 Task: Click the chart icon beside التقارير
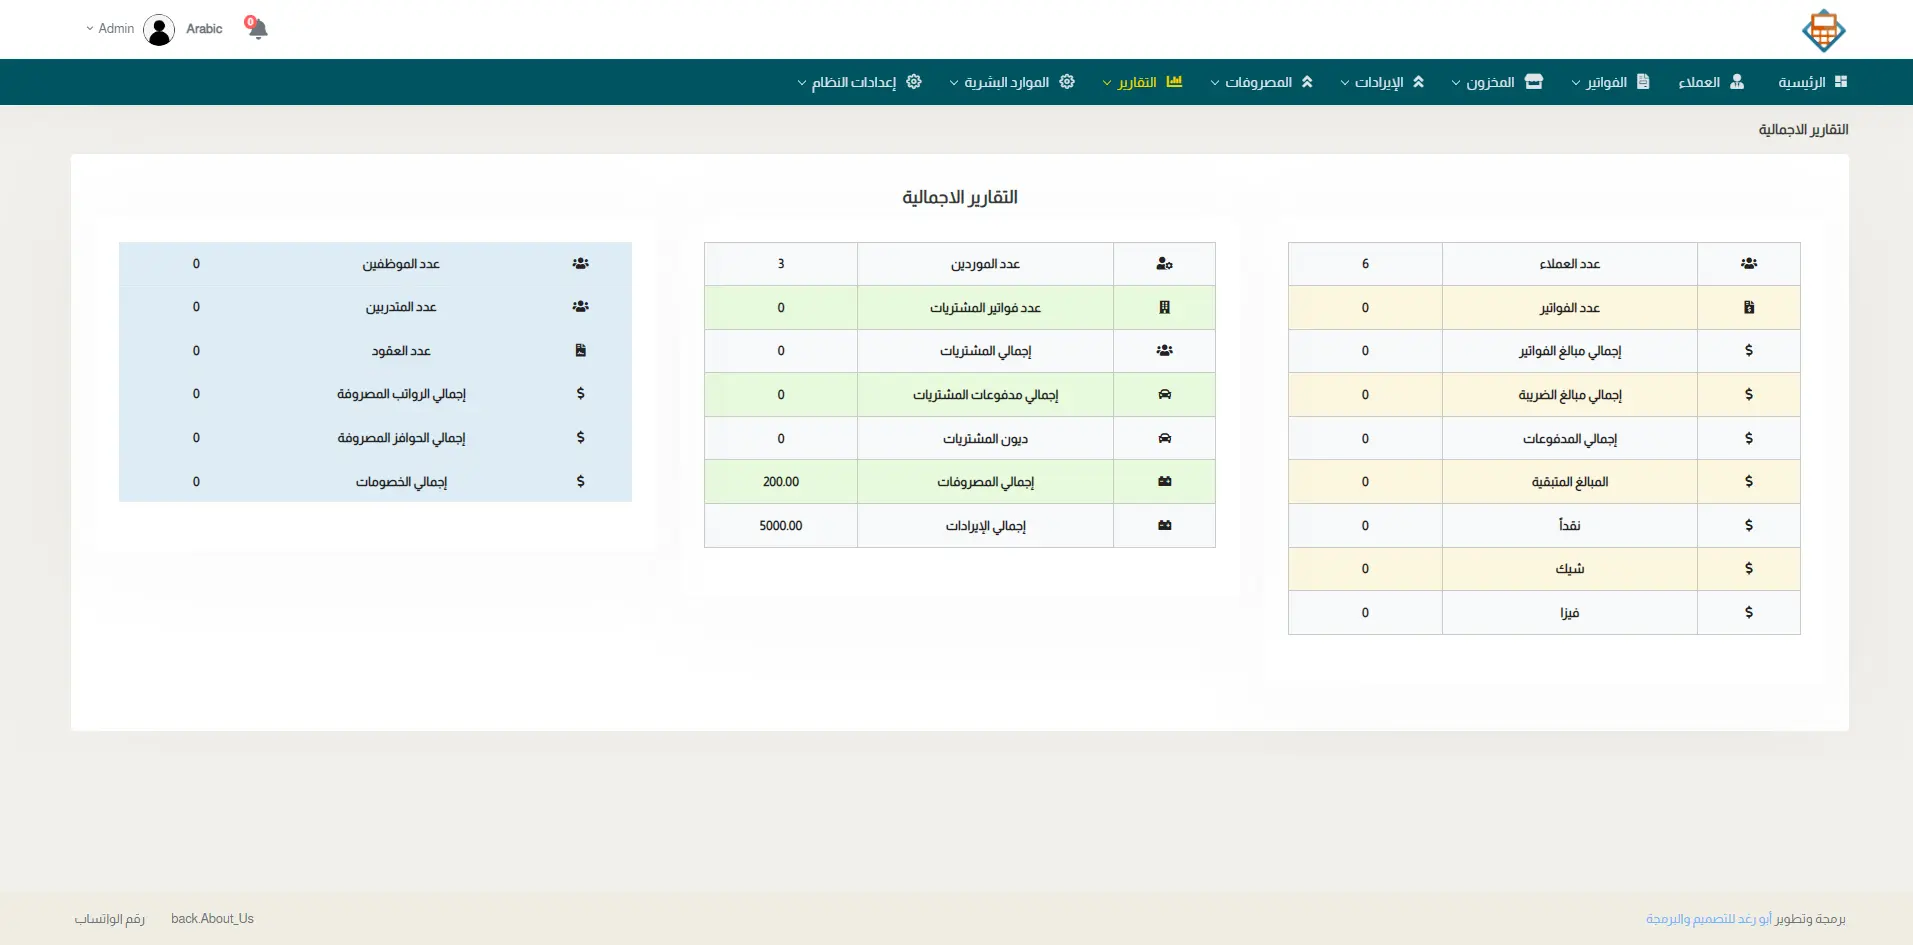(1174, 82)
